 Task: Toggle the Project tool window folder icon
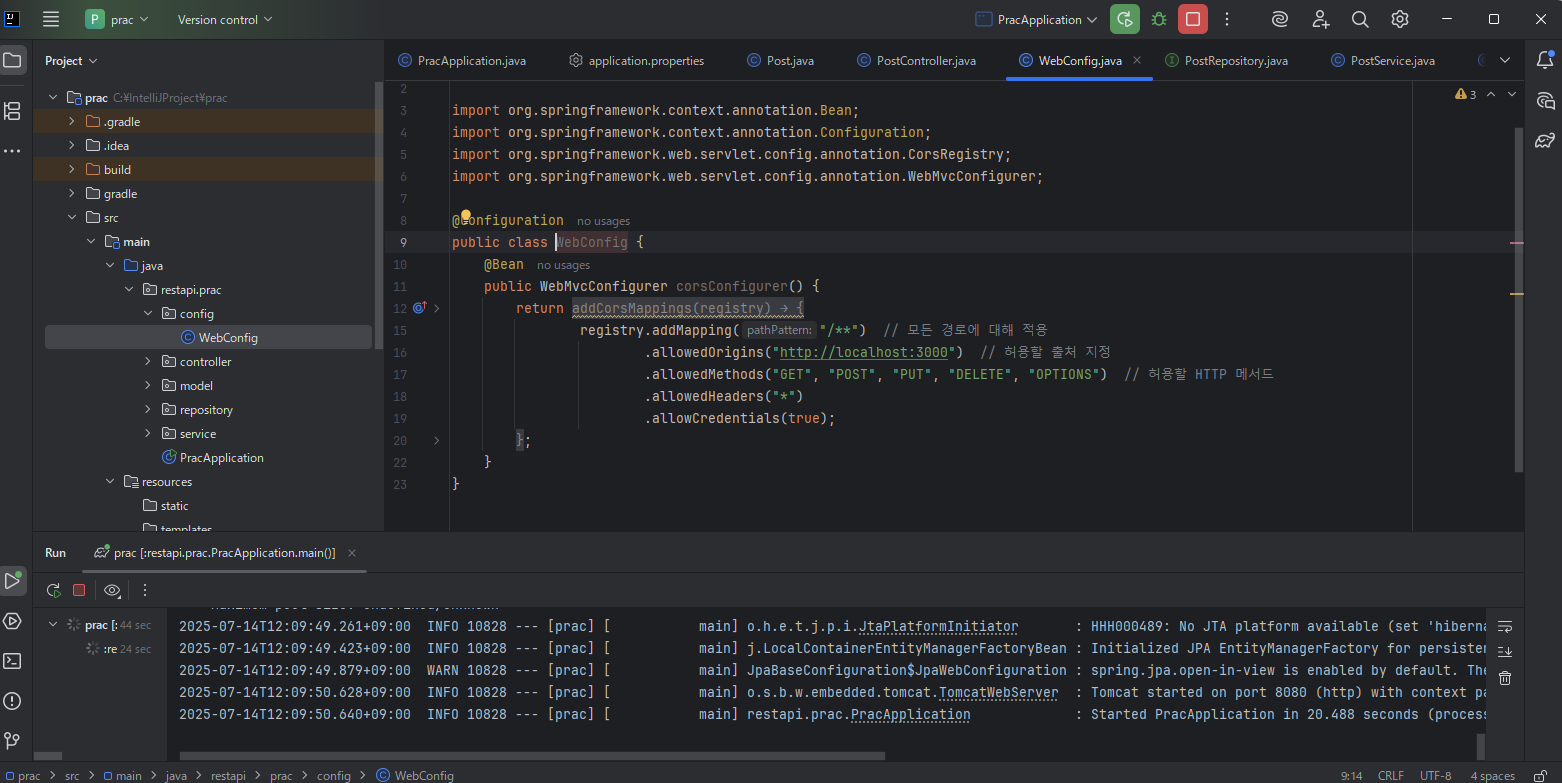pos(12,61)
